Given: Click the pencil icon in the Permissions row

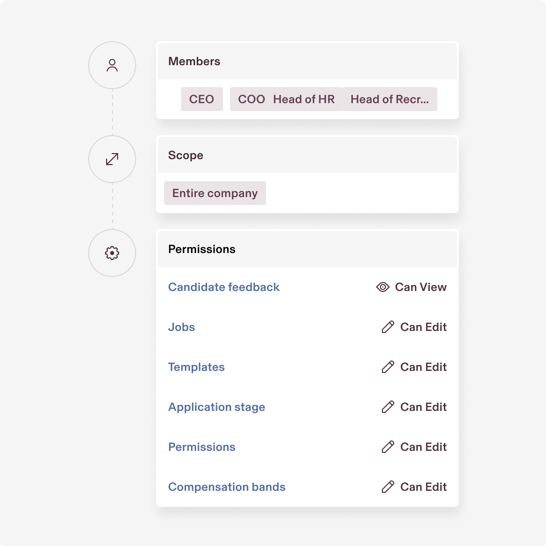Looking at the screenshot, I should coord(388,447).
